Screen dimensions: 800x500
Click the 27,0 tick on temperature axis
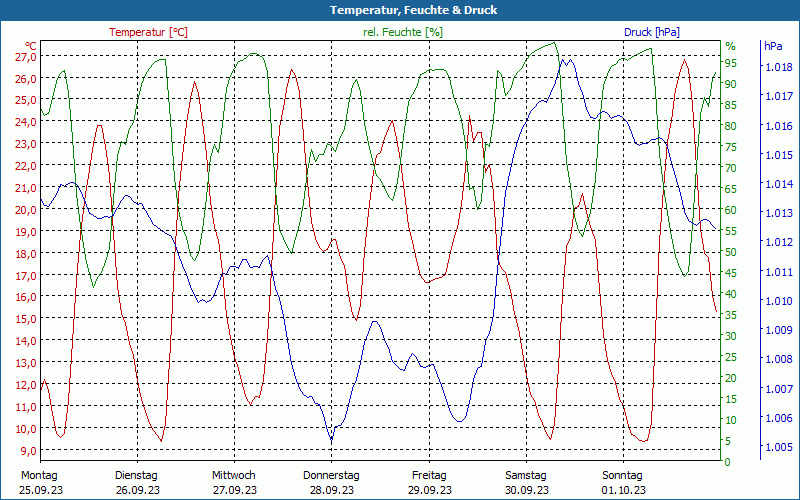[26, 56]
